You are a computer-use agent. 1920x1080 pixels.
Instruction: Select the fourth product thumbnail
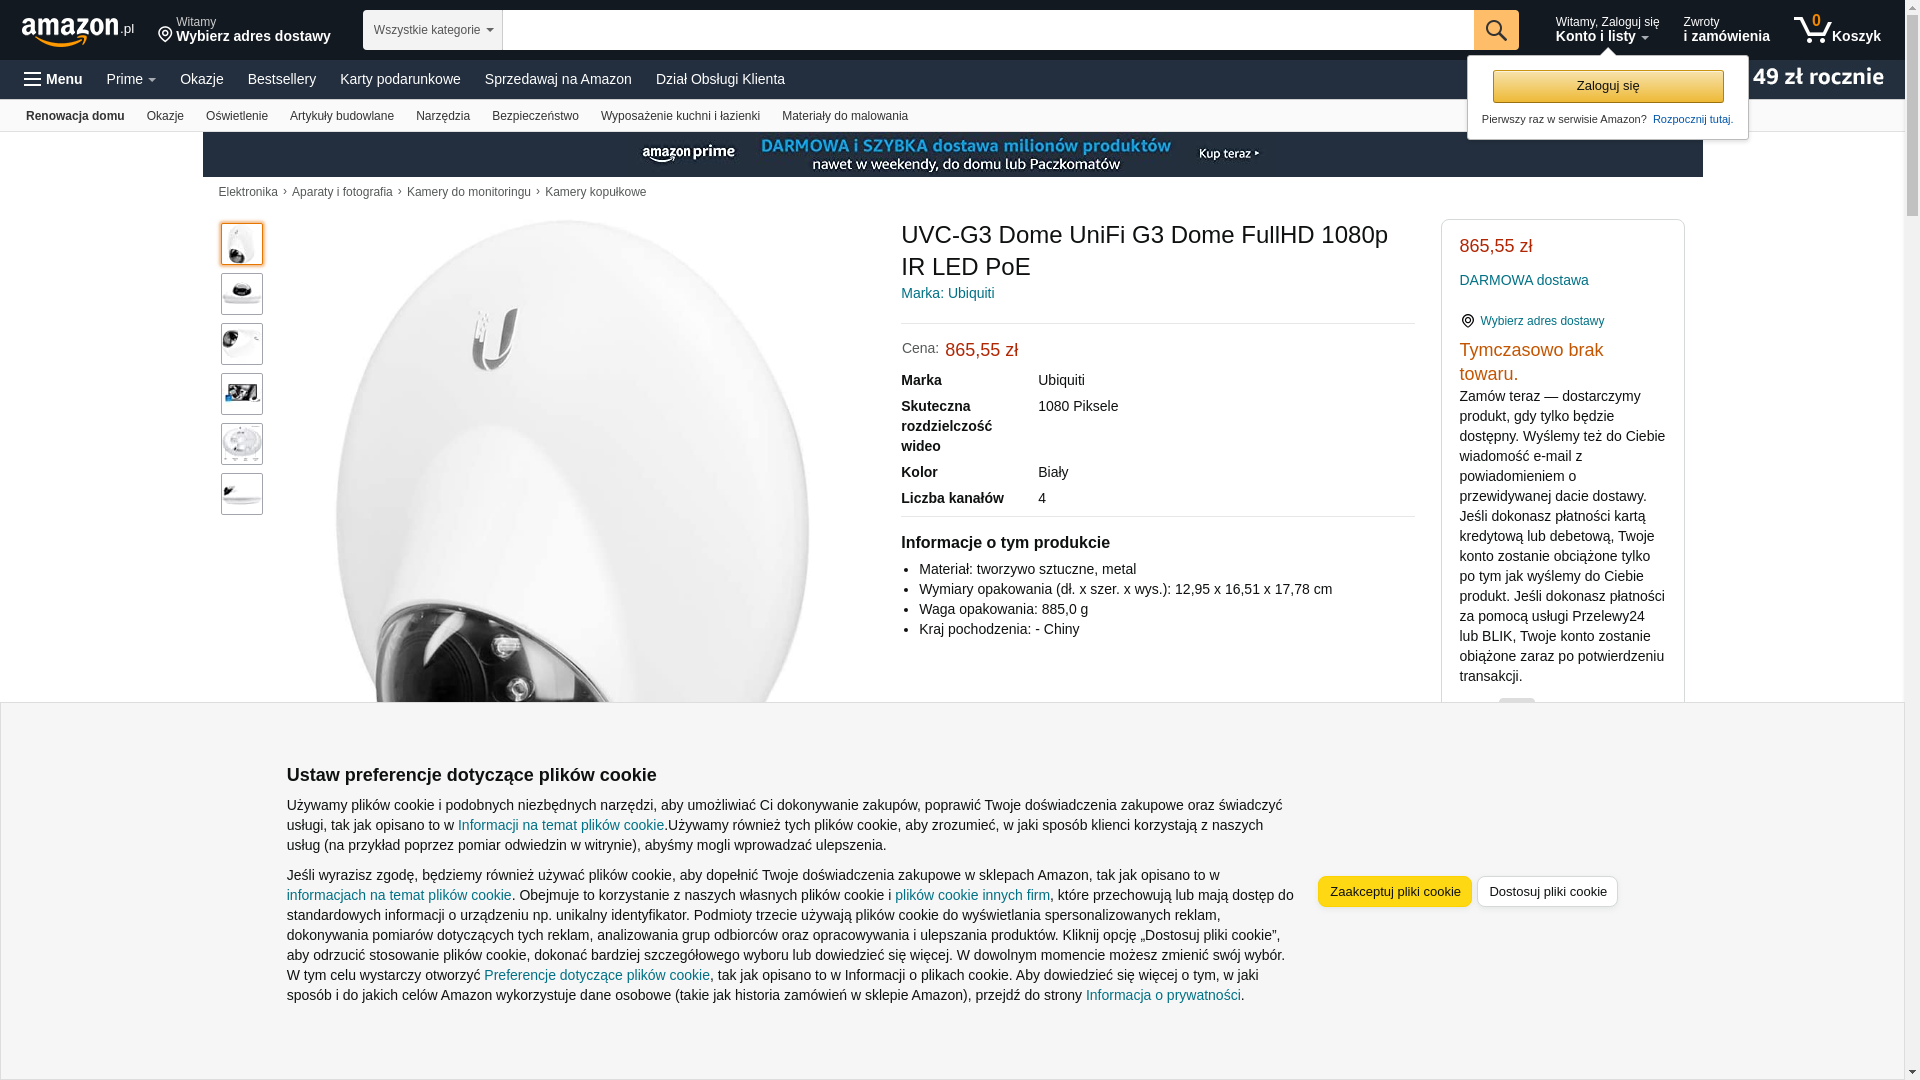(242, 394)
